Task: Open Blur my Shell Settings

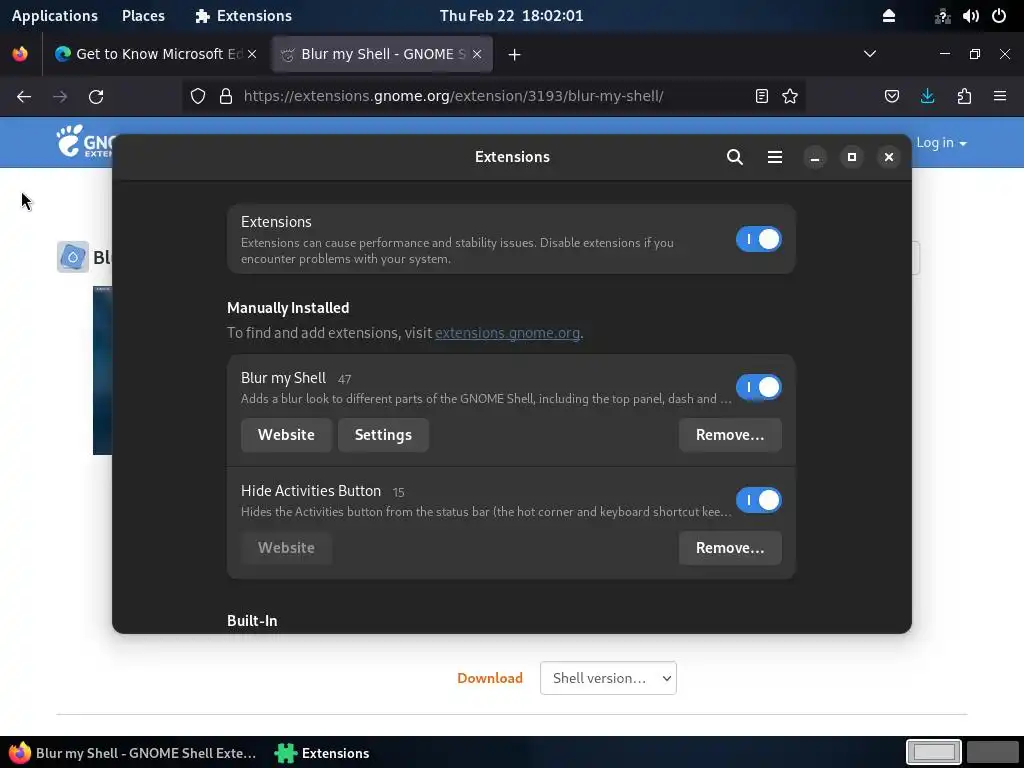Action: click(383, 435)
